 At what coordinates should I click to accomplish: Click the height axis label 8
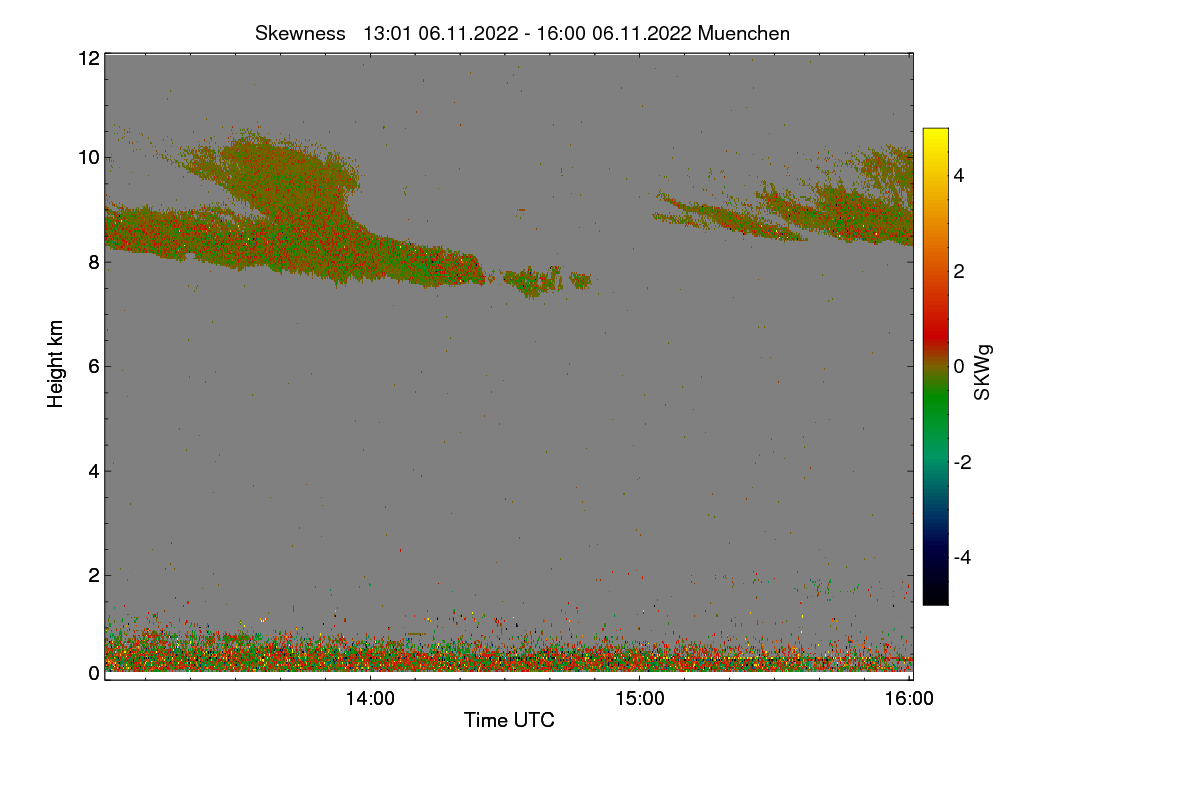click(92, 262)
